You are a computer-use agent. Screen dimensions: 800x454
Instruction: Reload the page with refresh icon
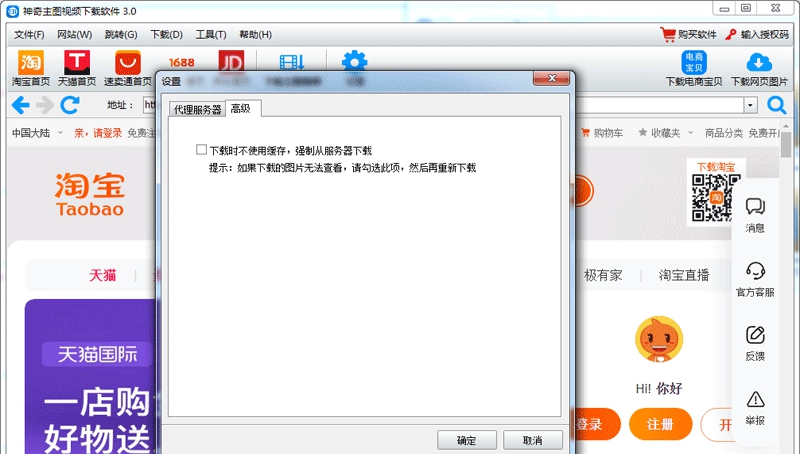coord(70,105)
